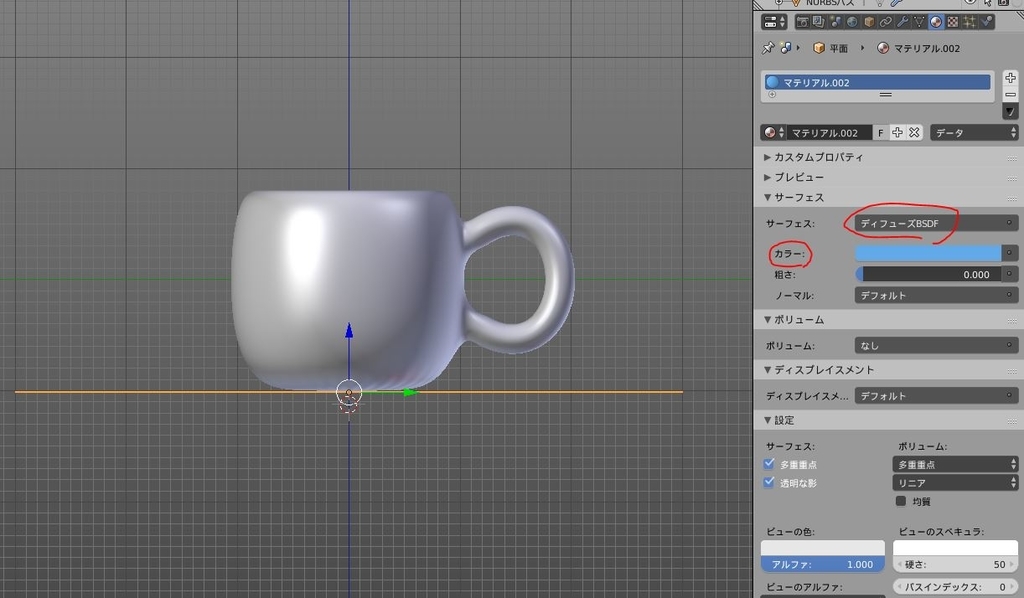Click the blue カラー color swatch

coord(928,253)
